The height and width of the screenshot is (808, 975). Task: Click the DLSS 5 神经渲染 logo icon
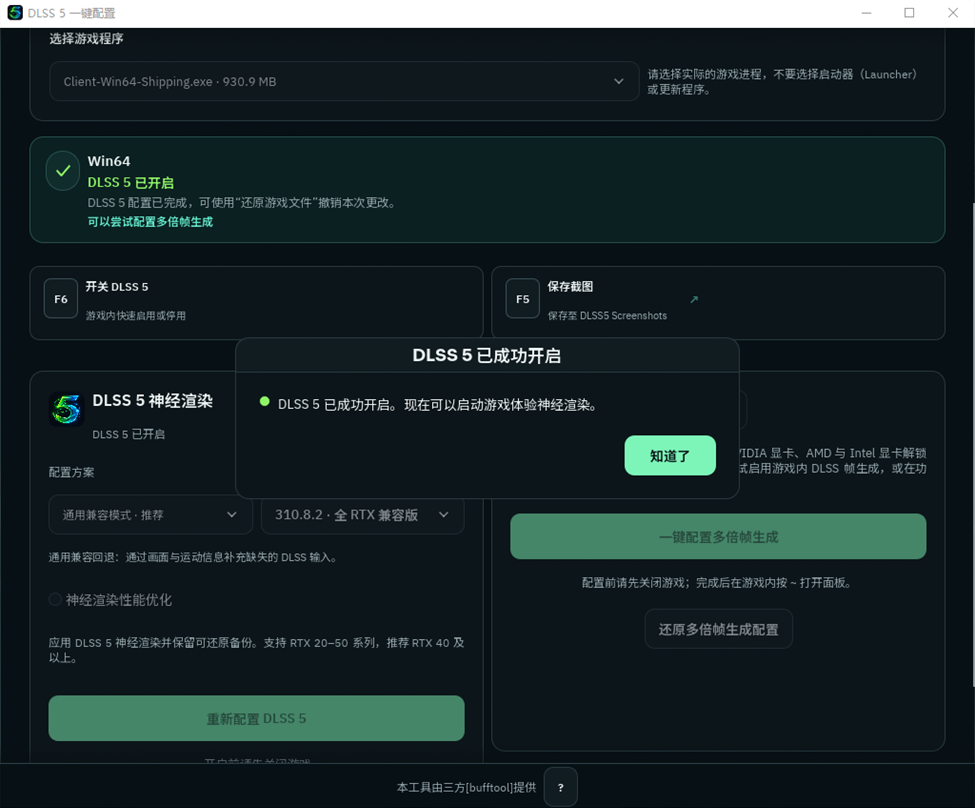[67, 410]
